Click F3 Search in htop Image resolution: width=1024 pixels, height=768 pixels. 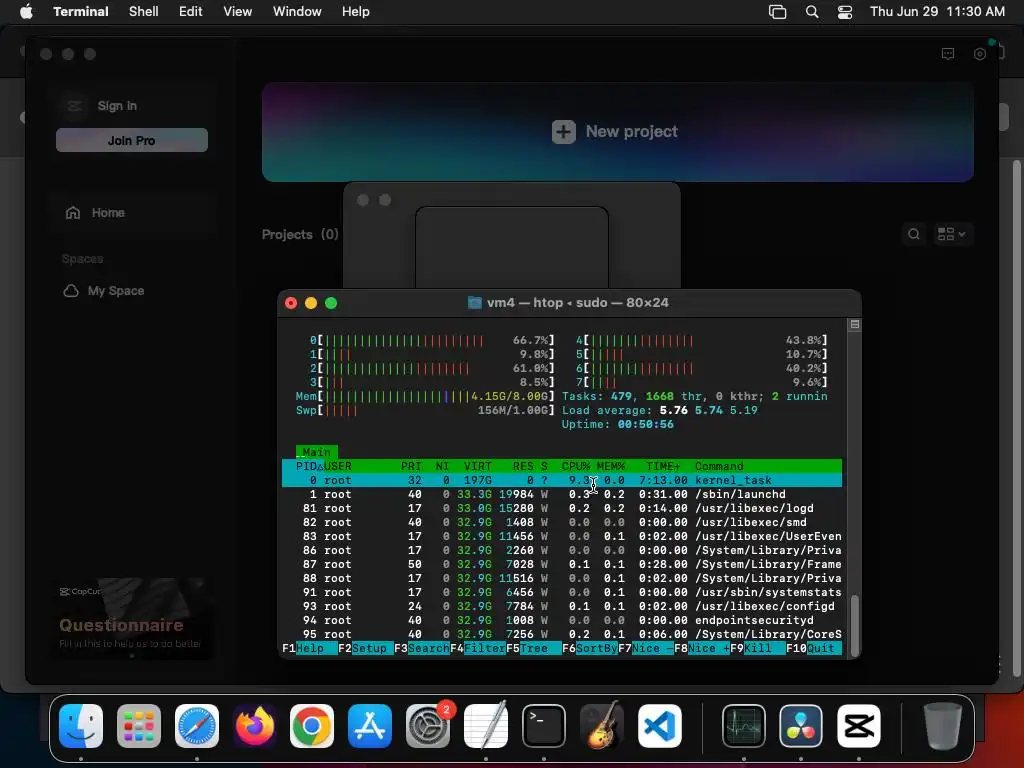pos(422,648)
